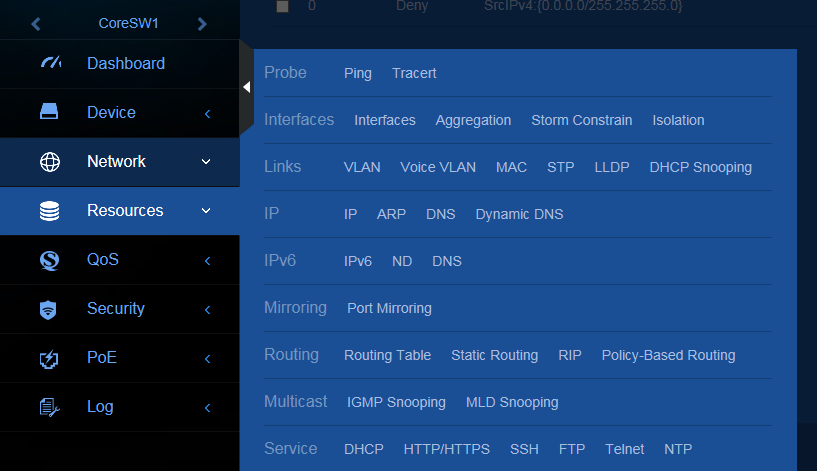
Task: Click the PoE power icon
Action: (49, 358)
